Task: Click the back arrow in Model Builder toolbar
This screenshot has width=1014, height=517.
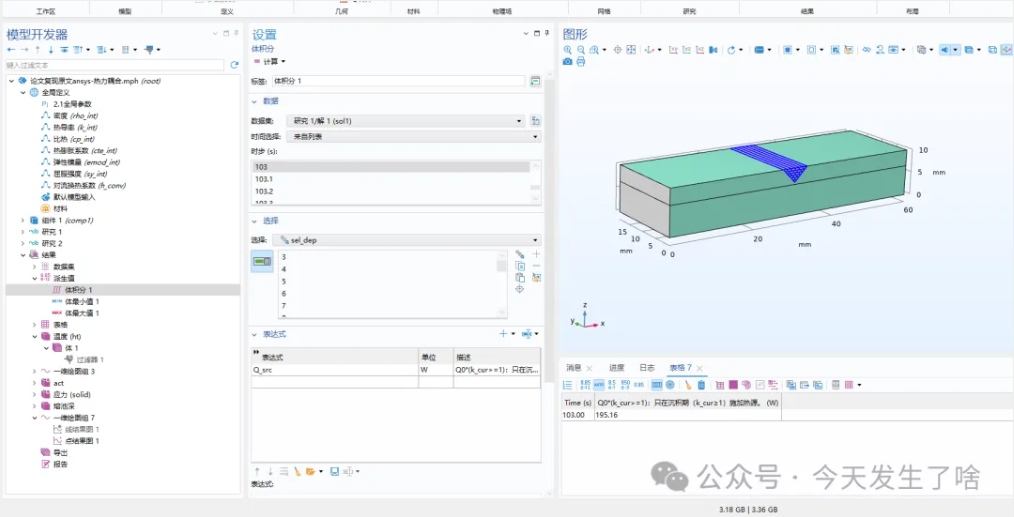Action: pos(11,49)
